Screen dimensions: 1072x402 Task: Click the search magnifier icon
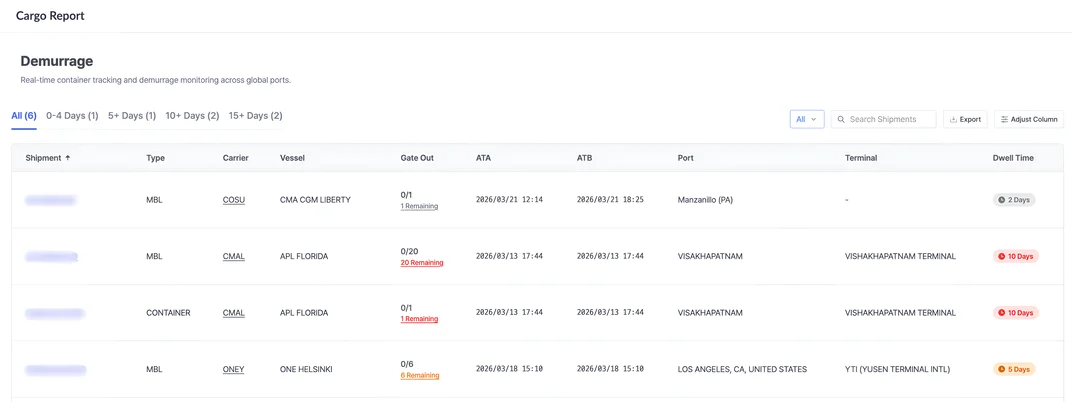click(x=842, y=119)
